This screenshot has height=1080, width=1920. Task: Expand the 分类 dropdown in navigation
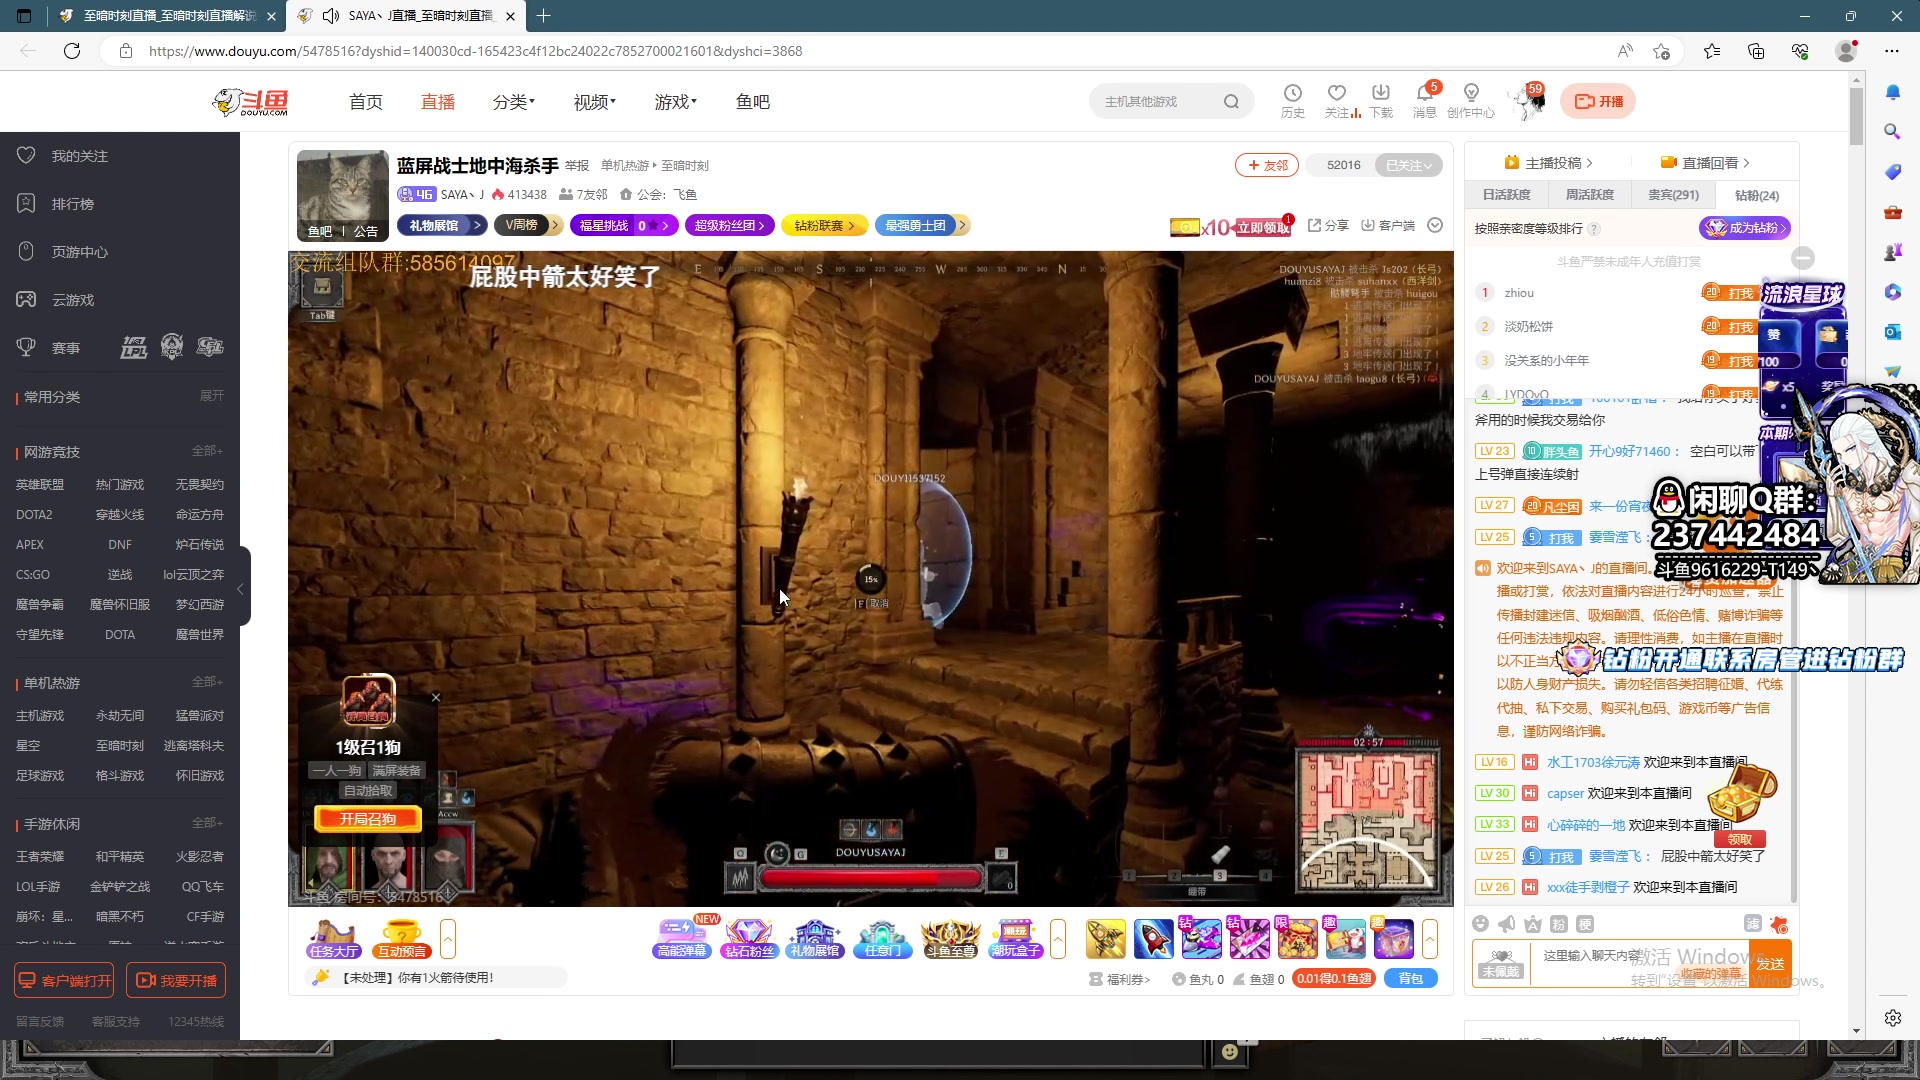click(514, 102)
